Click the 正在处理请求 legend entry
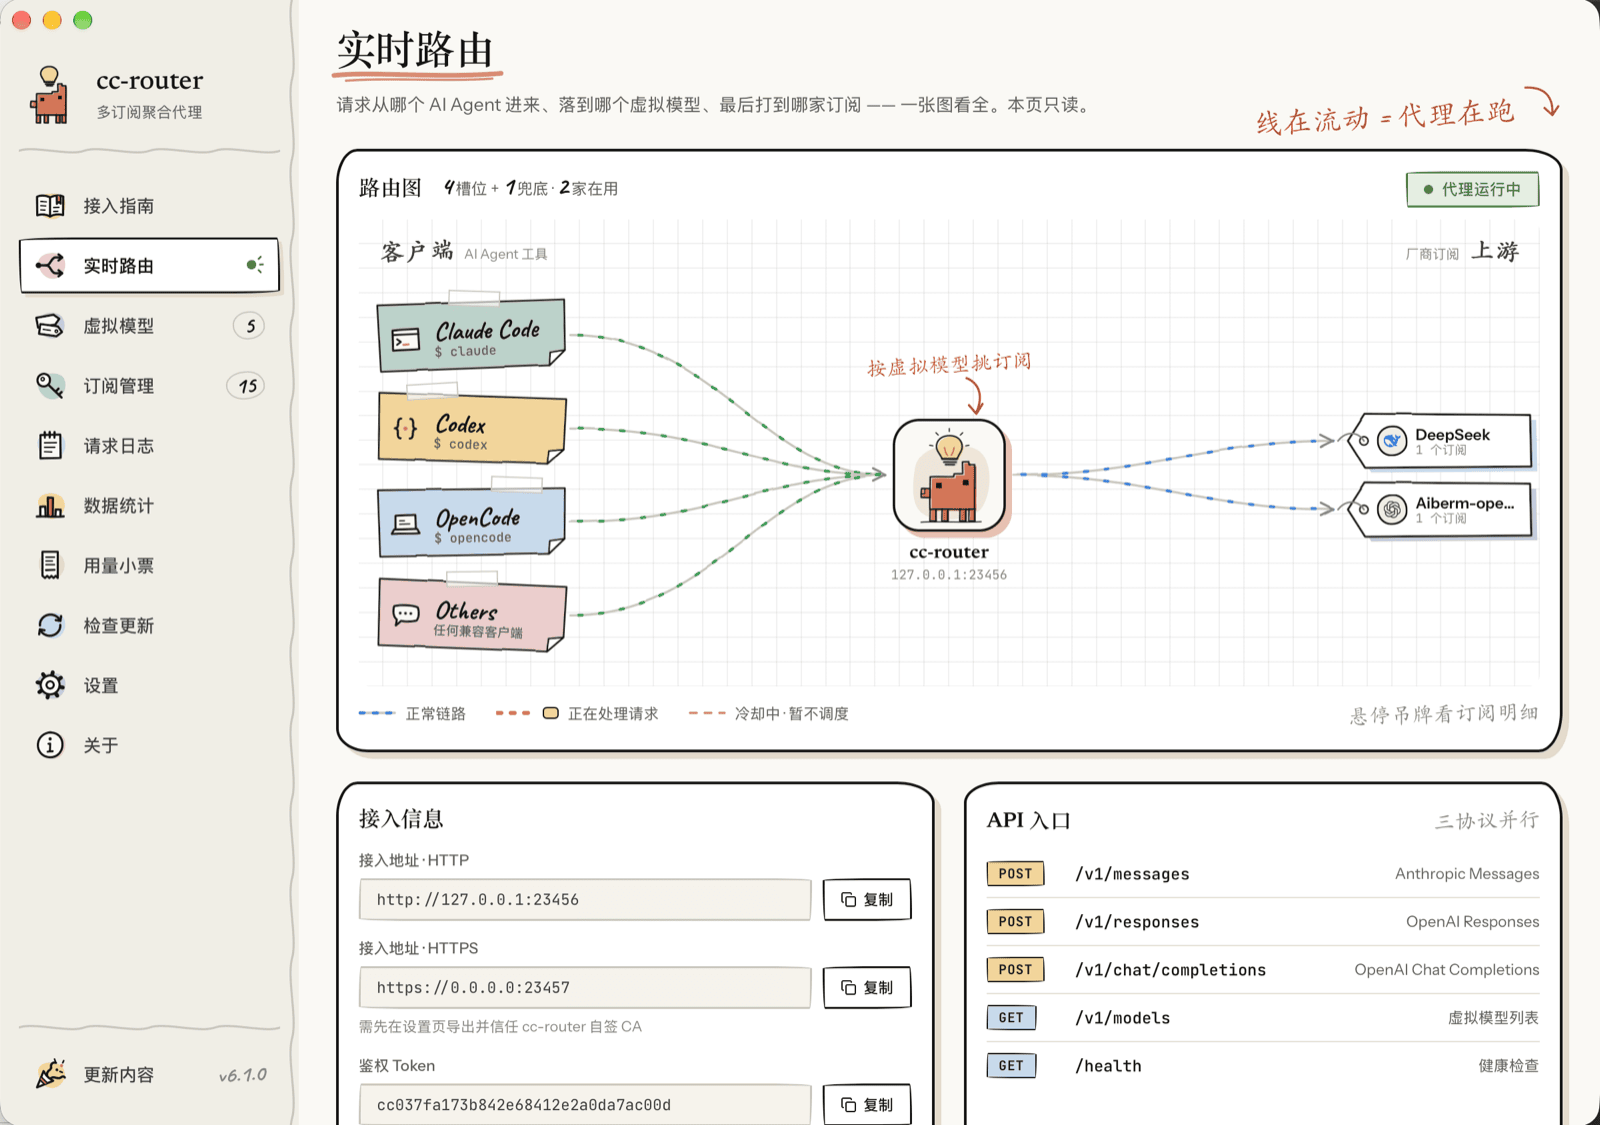The height and width of the screenshot is (1125, 1600). point(577,714)
